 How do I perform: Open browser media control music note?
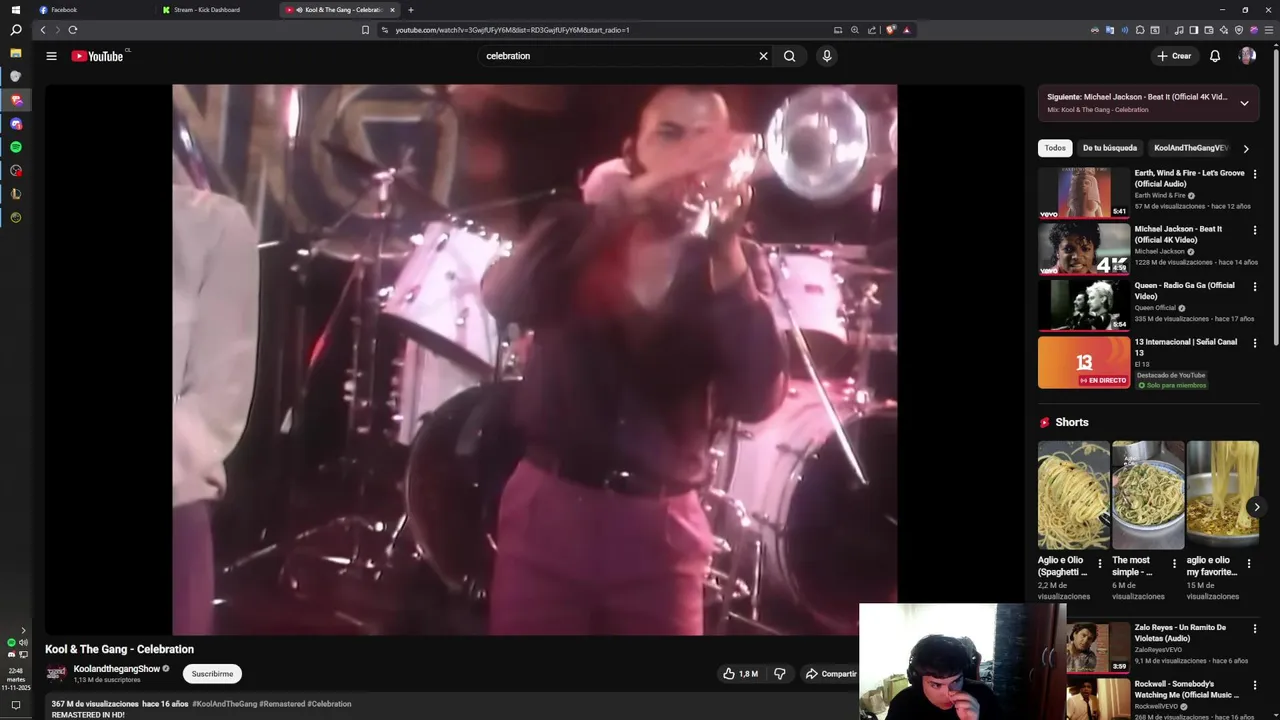pos(1179,30)
